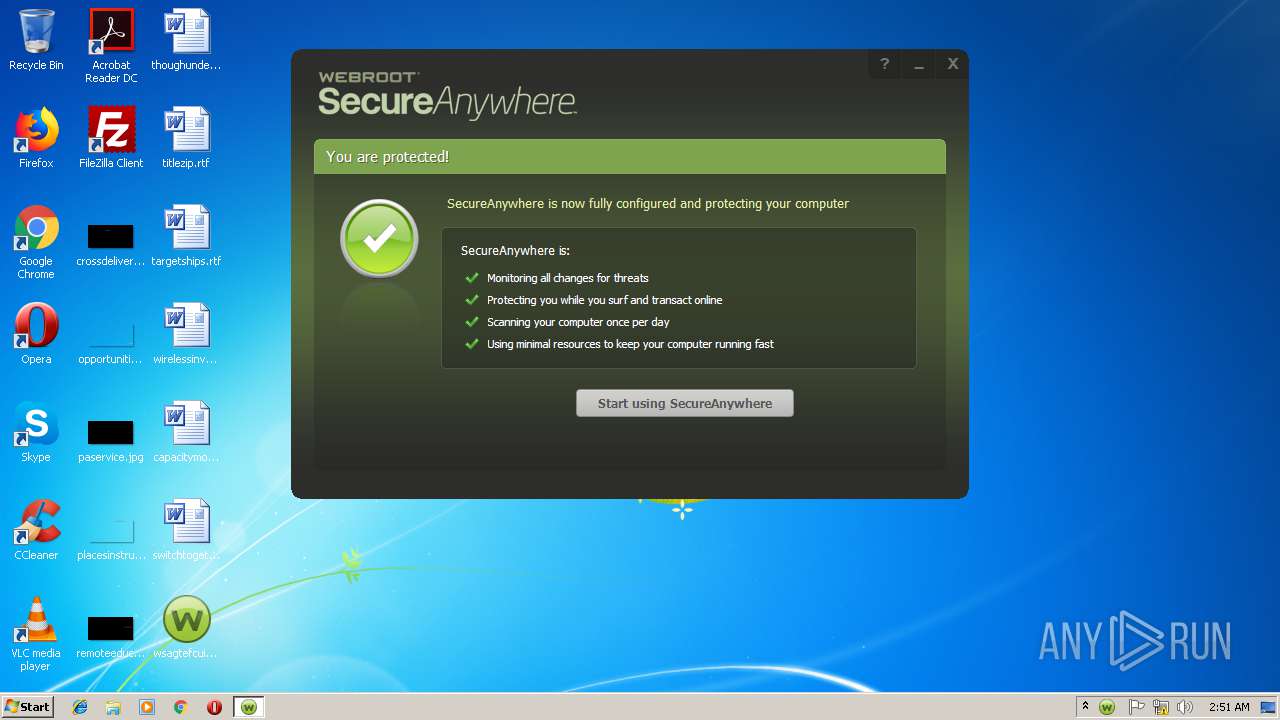Click the 'You are protected!' banner text
This screenshot has width=1280, height=720.
387,157
